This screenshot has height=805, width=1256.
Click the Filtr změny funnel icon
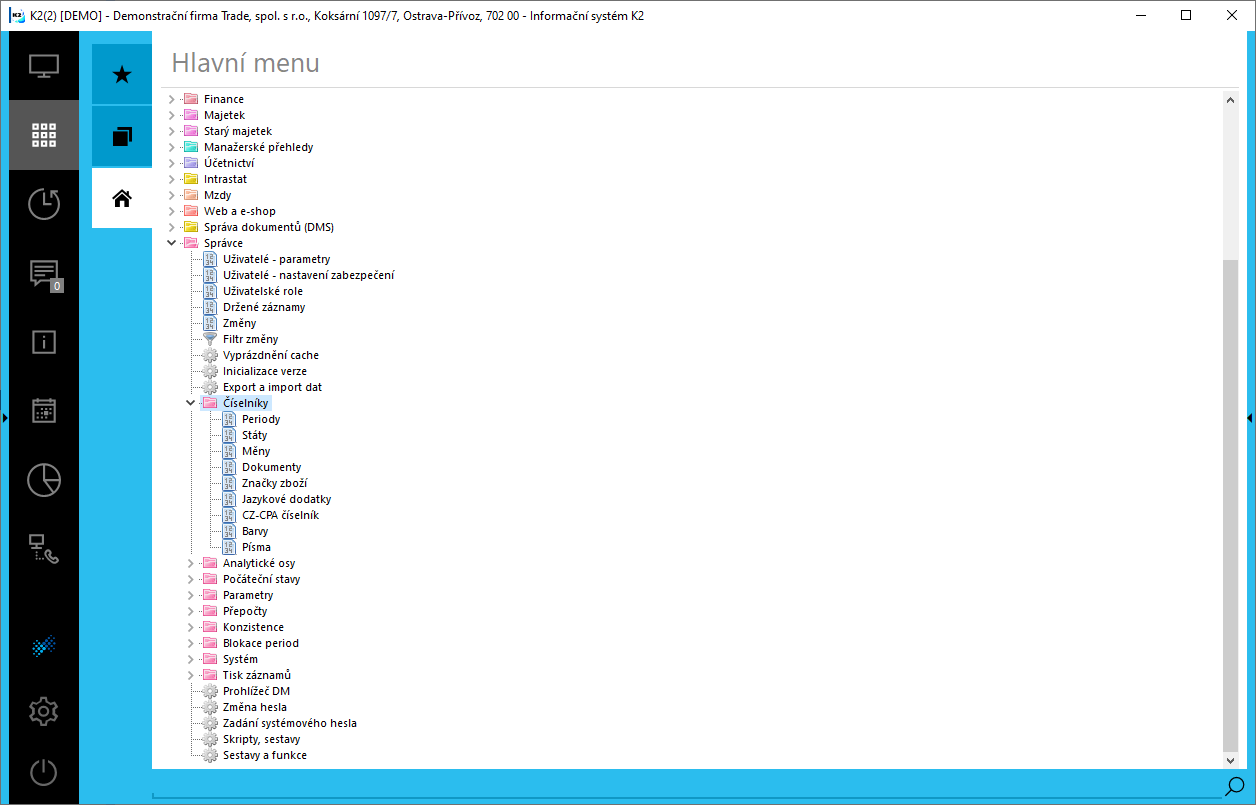coord(210,339)
